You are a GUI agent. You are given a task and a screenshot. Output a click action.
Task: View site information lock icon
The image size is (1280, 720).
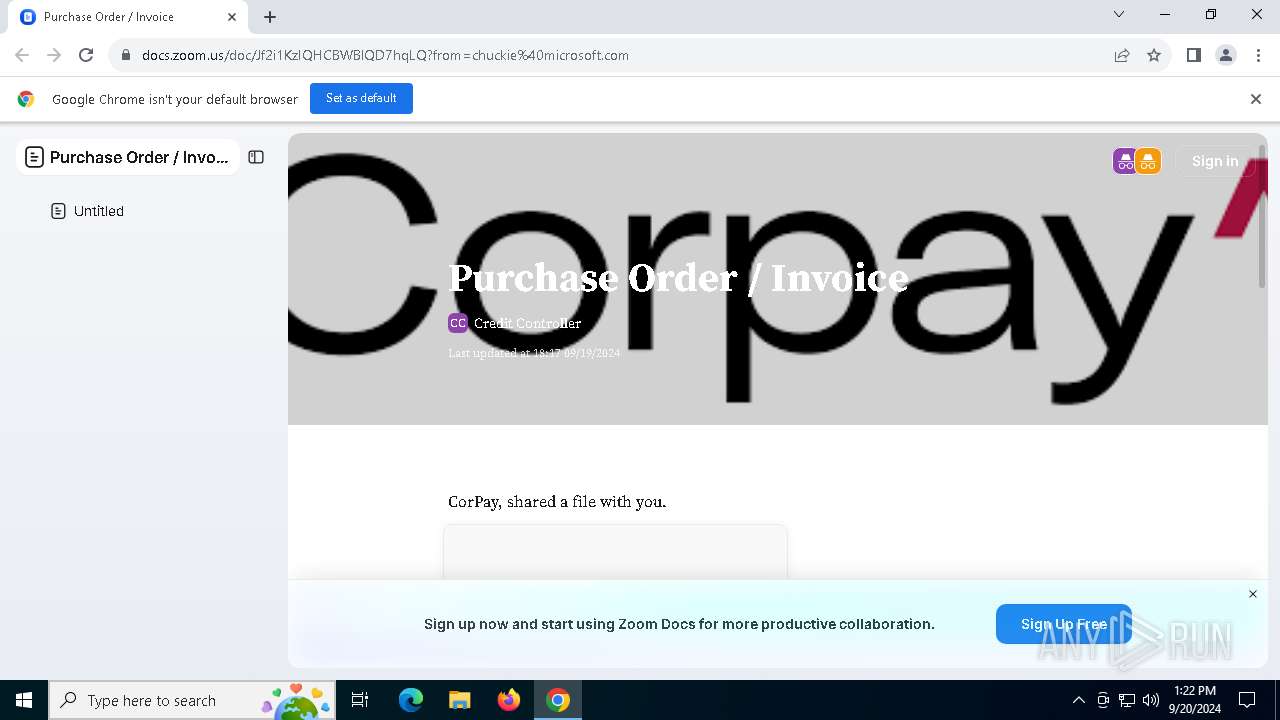pyautogui.click(x=125, y=55)
